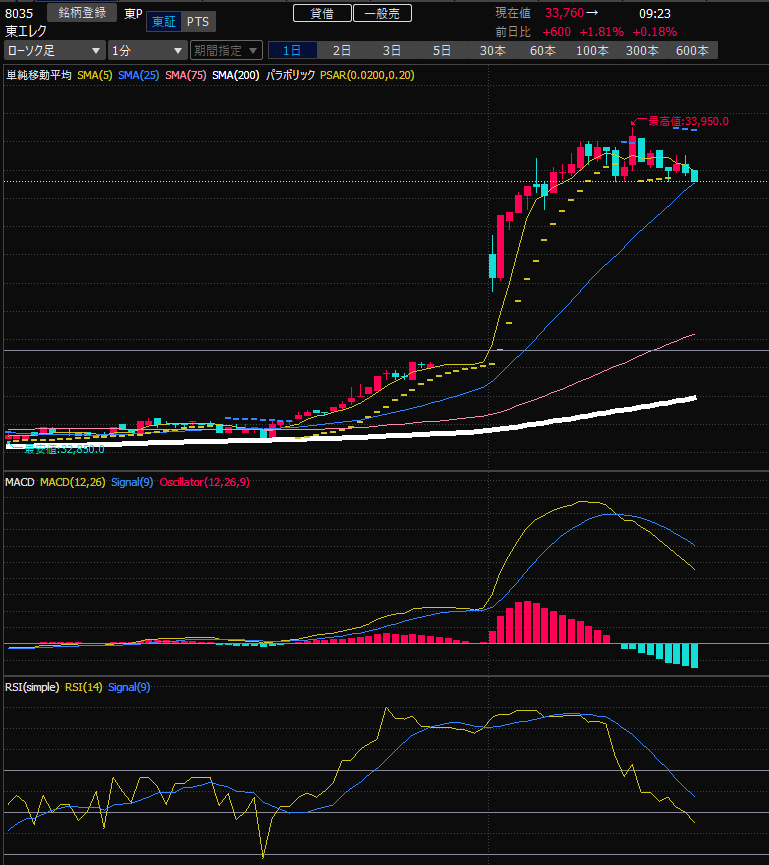Switch to the 5日 period tab
This screenshot has width=769, height=865.
click(x=442, y=50)
